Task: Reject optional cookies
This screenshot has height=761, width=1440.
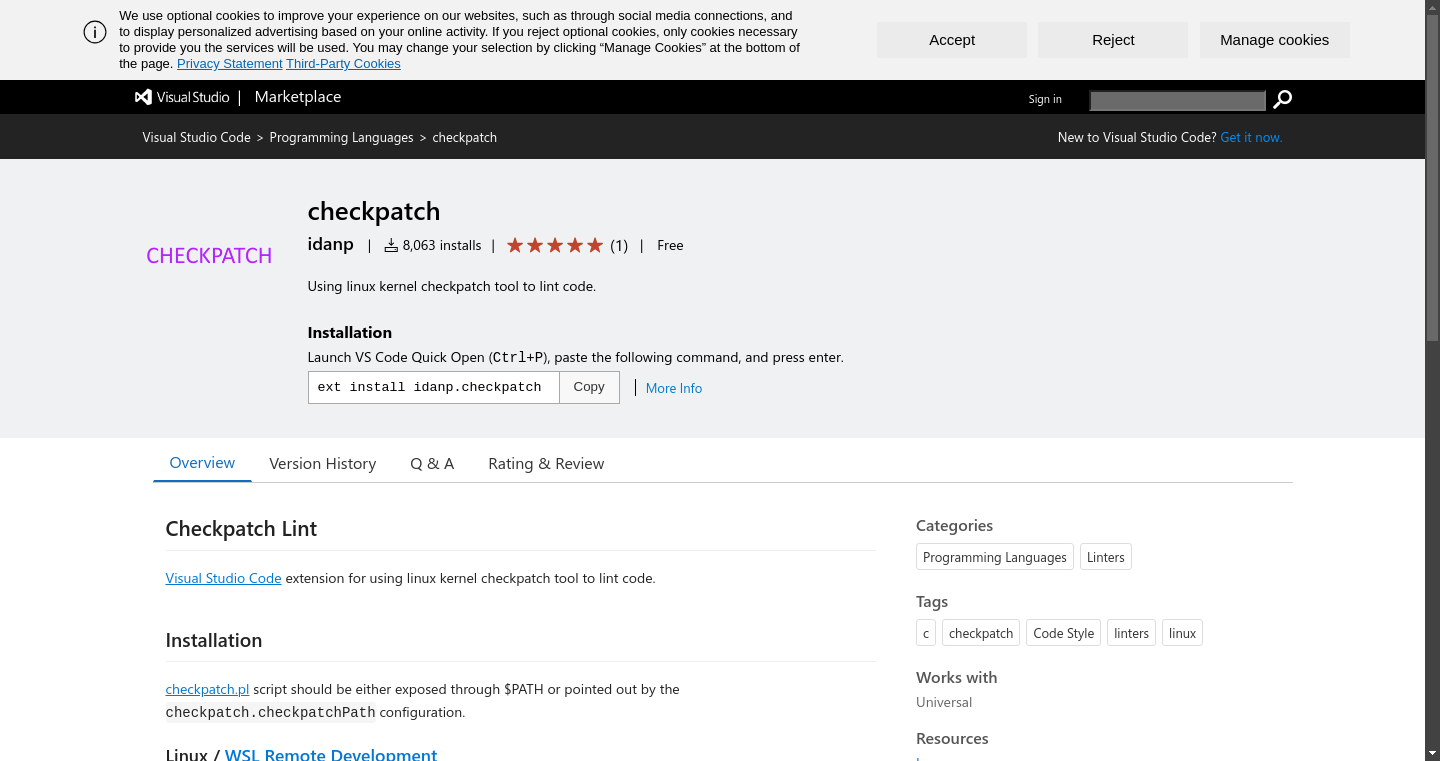Action: (1113, 40)
